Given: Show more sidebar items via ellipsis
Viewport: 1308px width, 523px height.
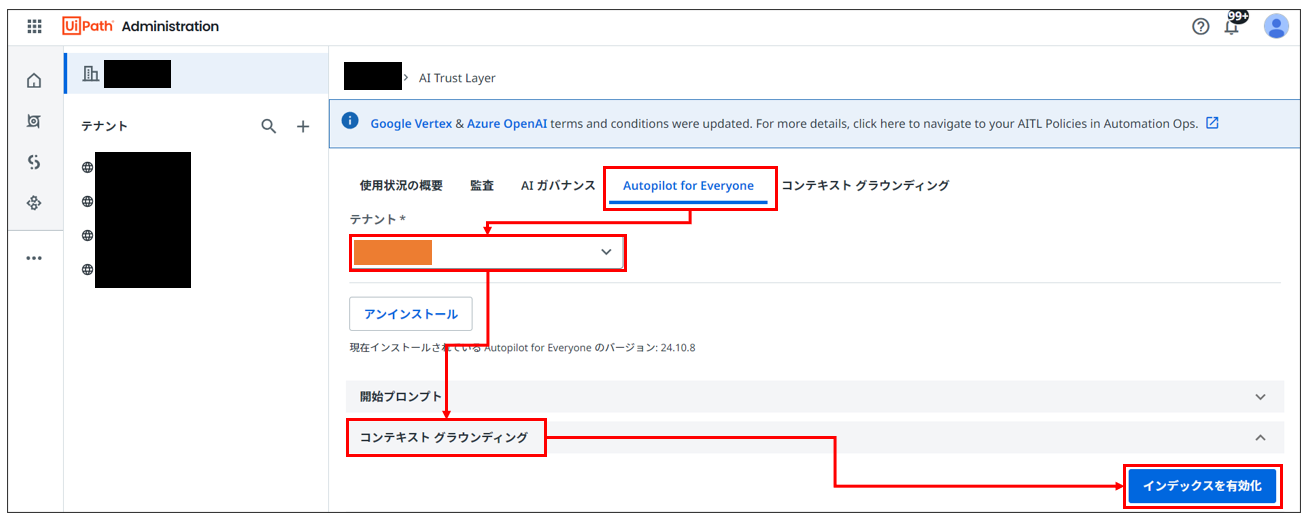Looking at the screenshot, I should click(x=34, y=258).
